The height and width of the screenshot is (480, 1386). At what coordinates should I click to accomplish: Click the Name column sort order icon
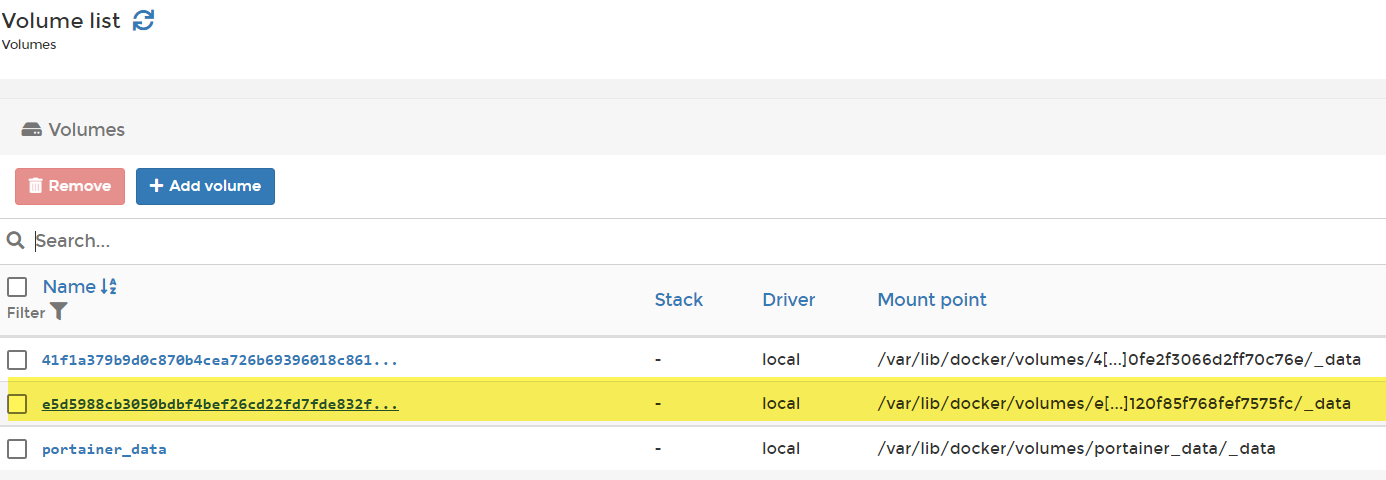tap(109, 287)
